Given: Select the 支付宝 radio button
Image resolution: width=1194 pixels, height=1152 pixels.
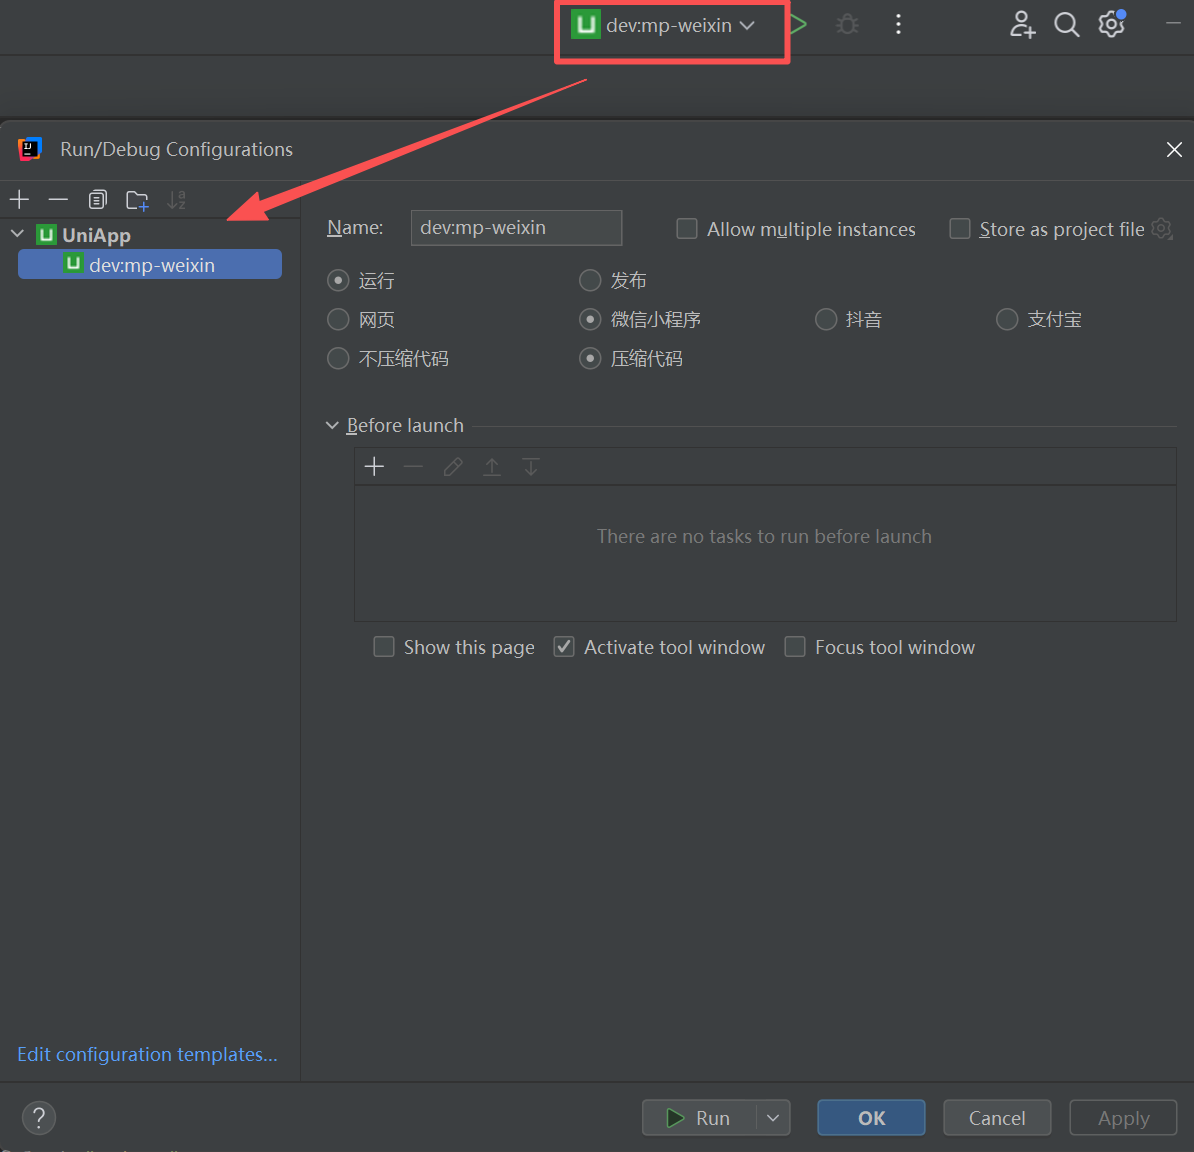Looking at the screenshot, I should (1007, 319).
